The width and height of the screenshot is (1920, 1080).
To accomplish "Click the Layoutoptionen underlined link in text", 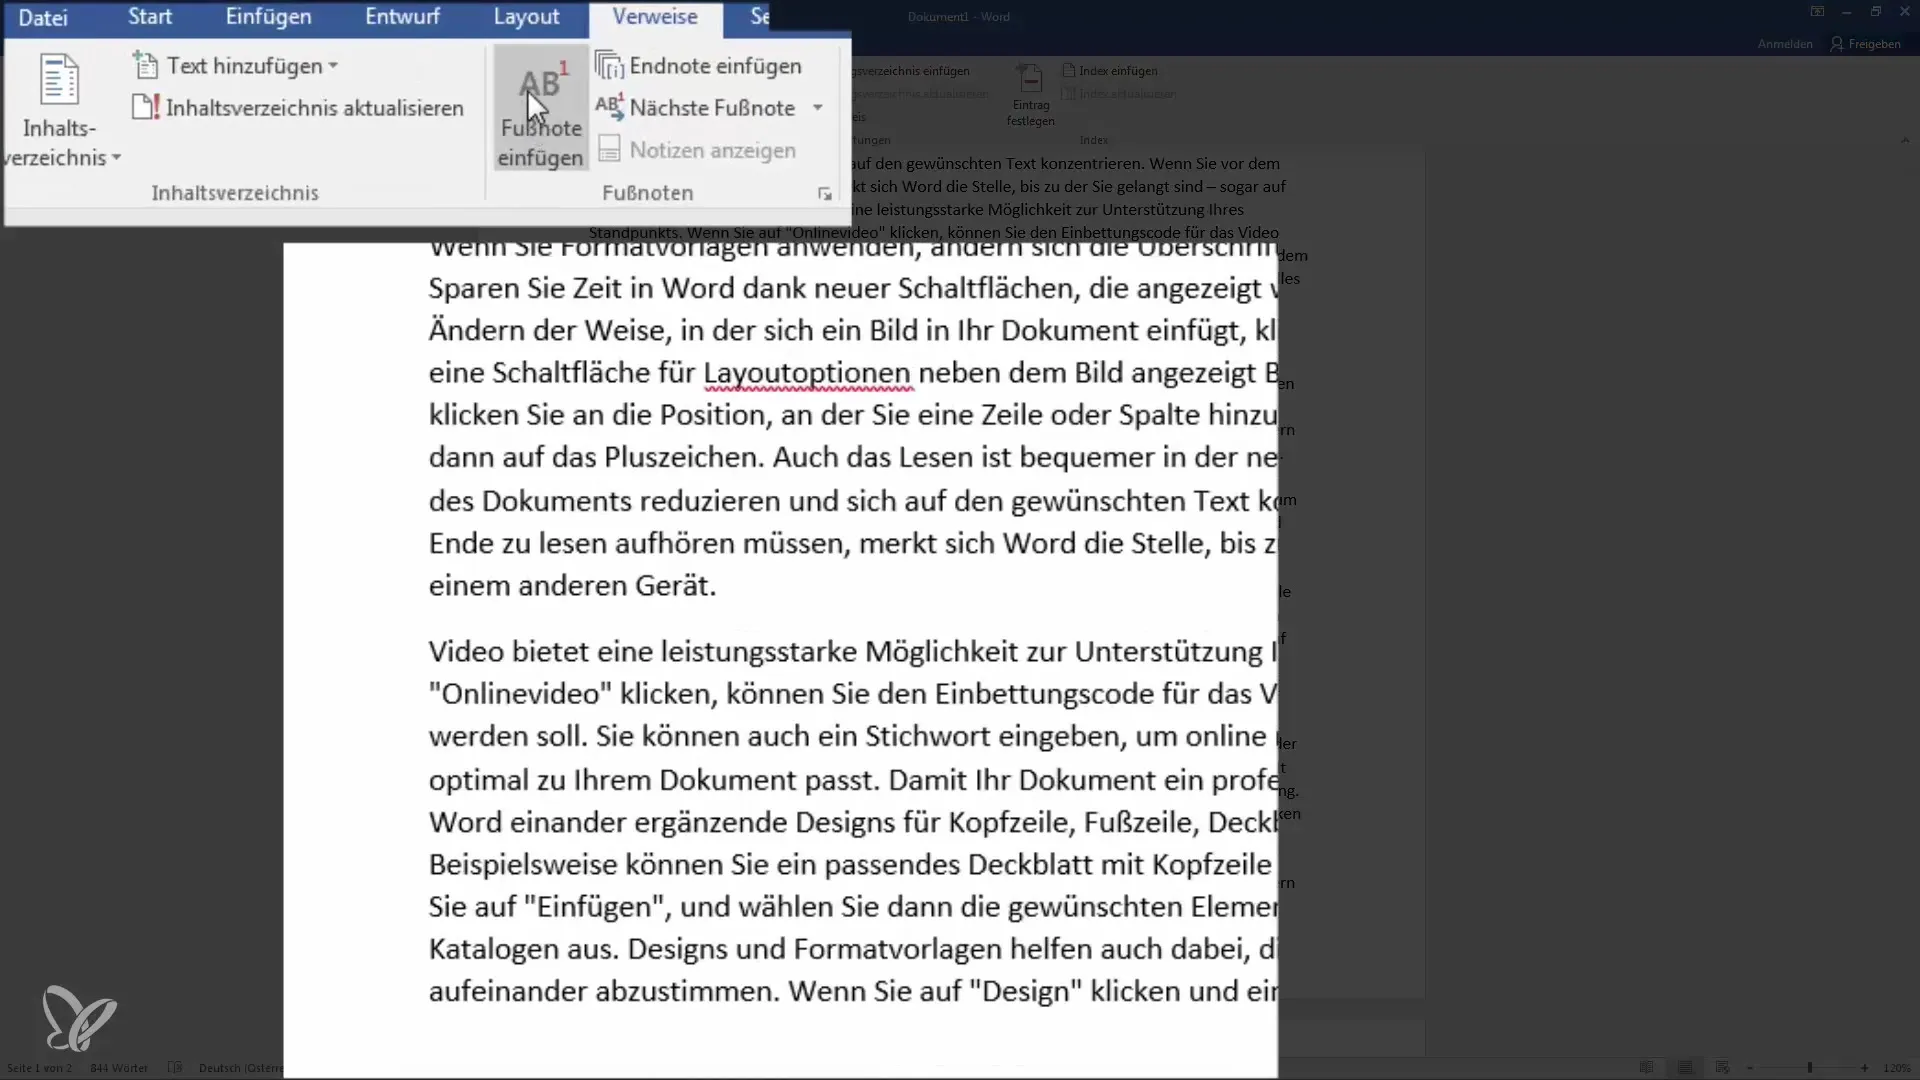I will click(x=808, y=372).
